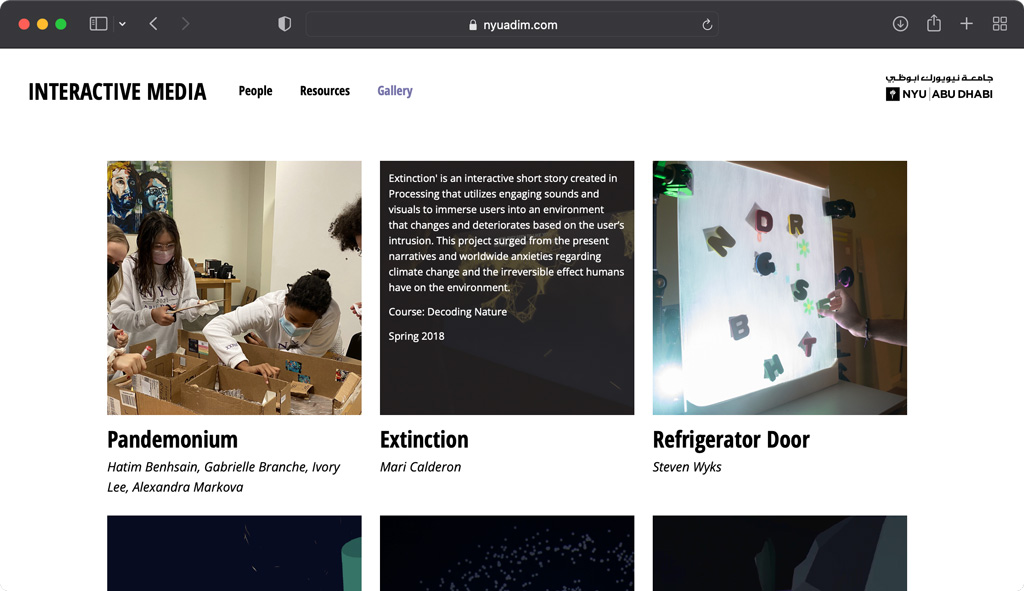Reload the nyuadim.com page

707,23
